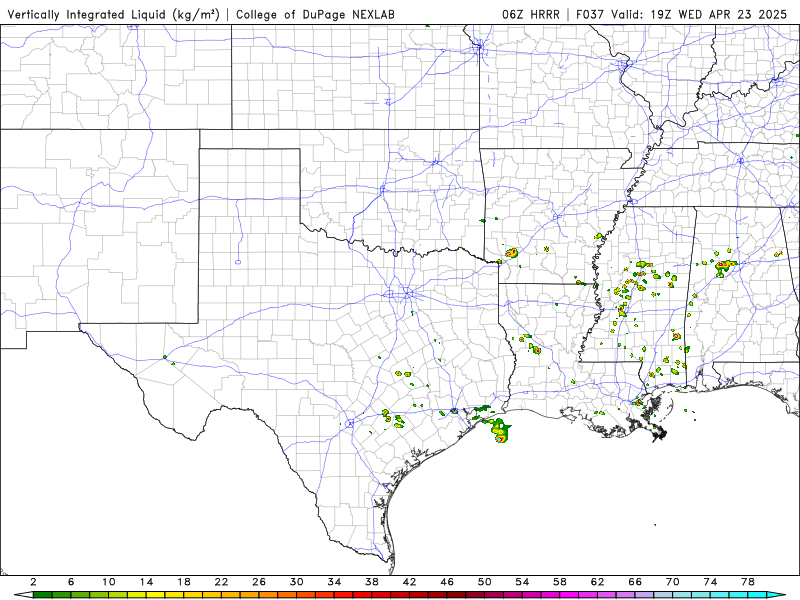The width and height of the screenshot is (800, 600).
Task: Click the storm cell at the Oklahoma-Arkansas-Texas border corner
Action: tap(499, 262)
